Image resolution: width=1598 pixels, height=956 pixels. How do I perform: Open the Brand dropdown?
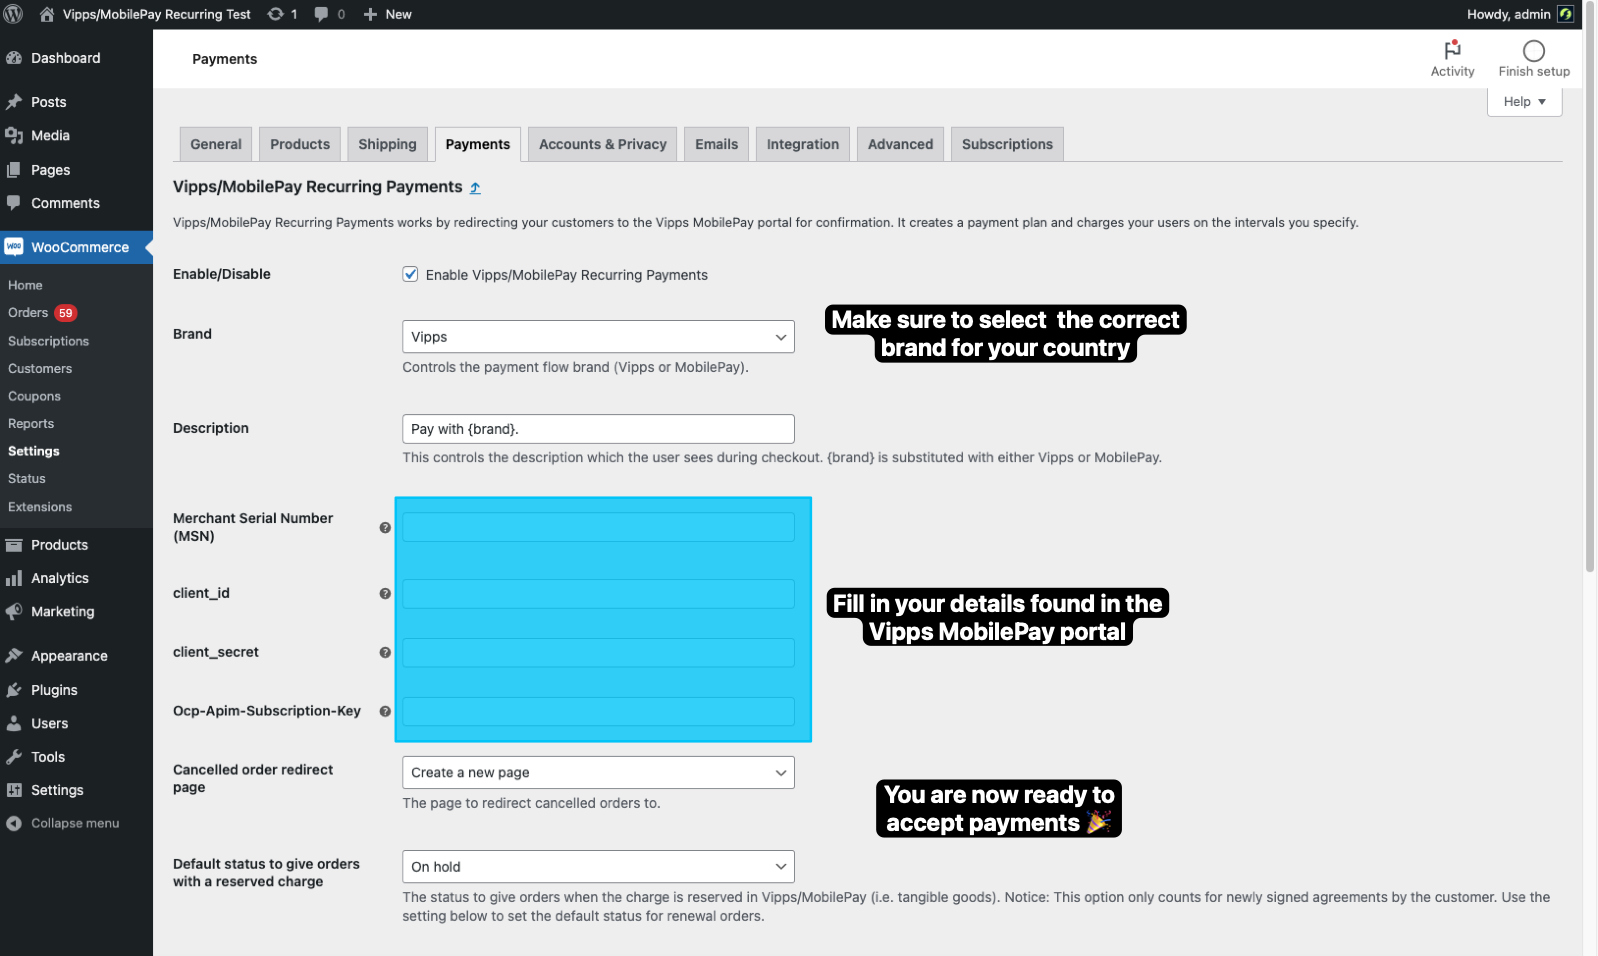(x=597, y=337)
